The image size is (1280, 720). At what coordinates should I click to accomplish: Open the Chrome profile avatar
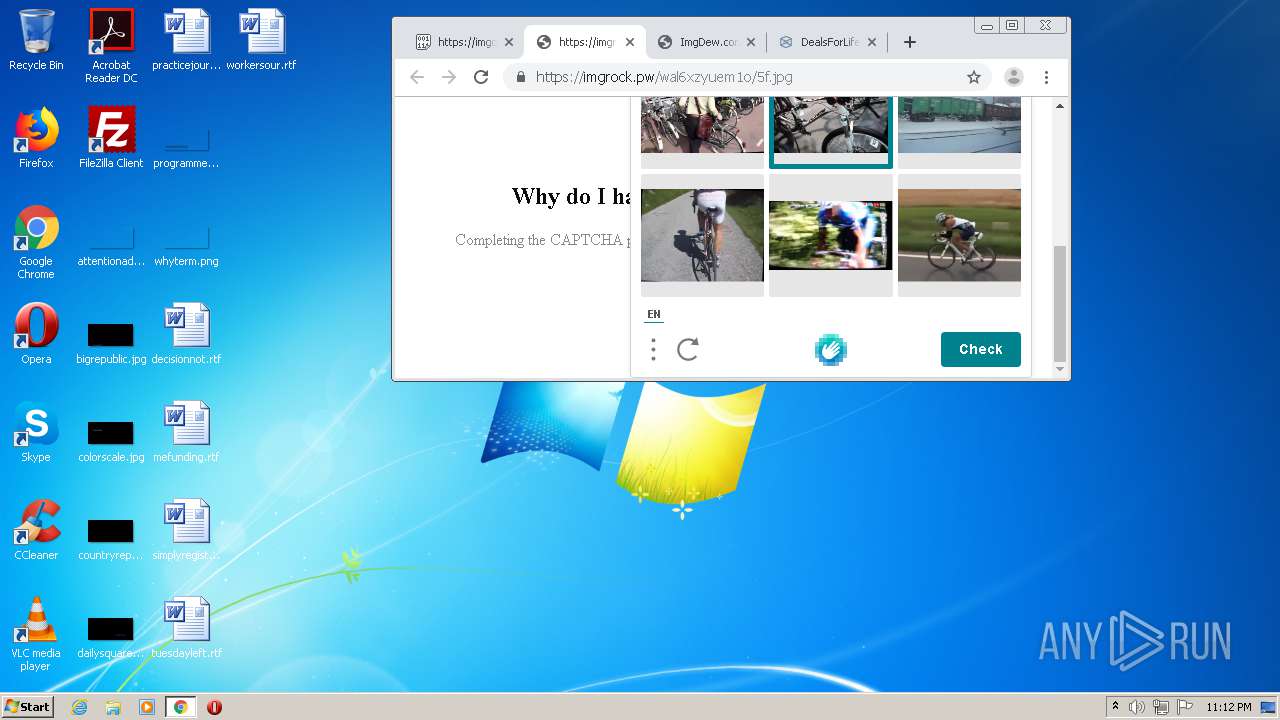pos(1013,77)
